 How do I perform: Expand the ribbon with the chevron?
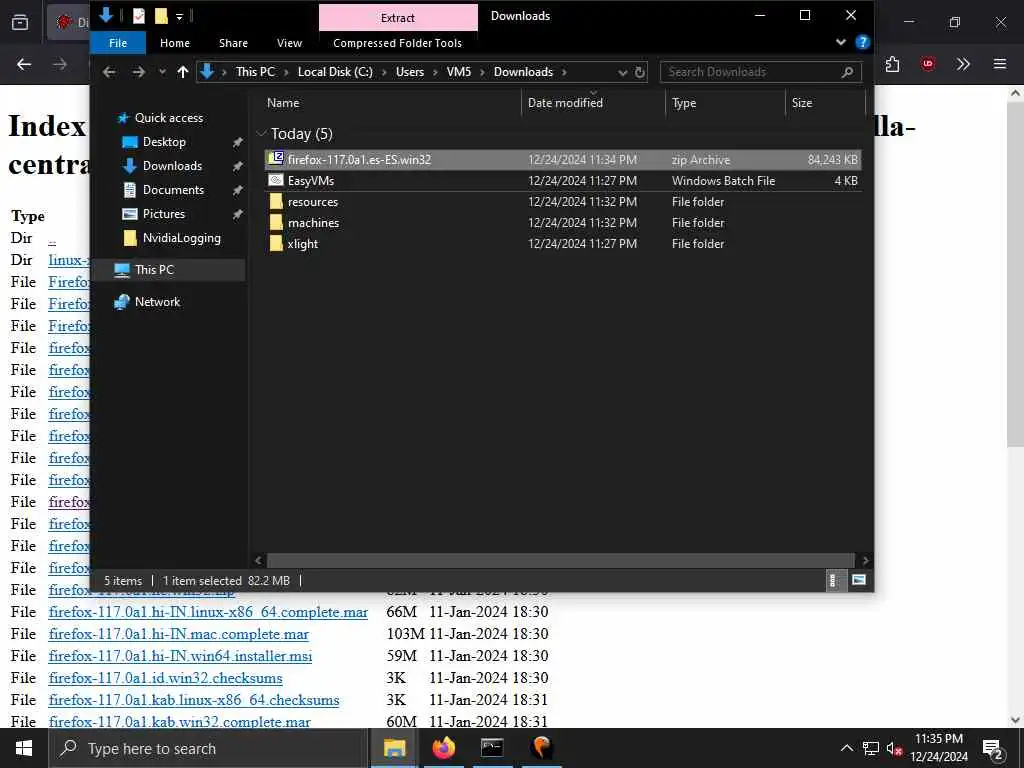click(840, 42)
